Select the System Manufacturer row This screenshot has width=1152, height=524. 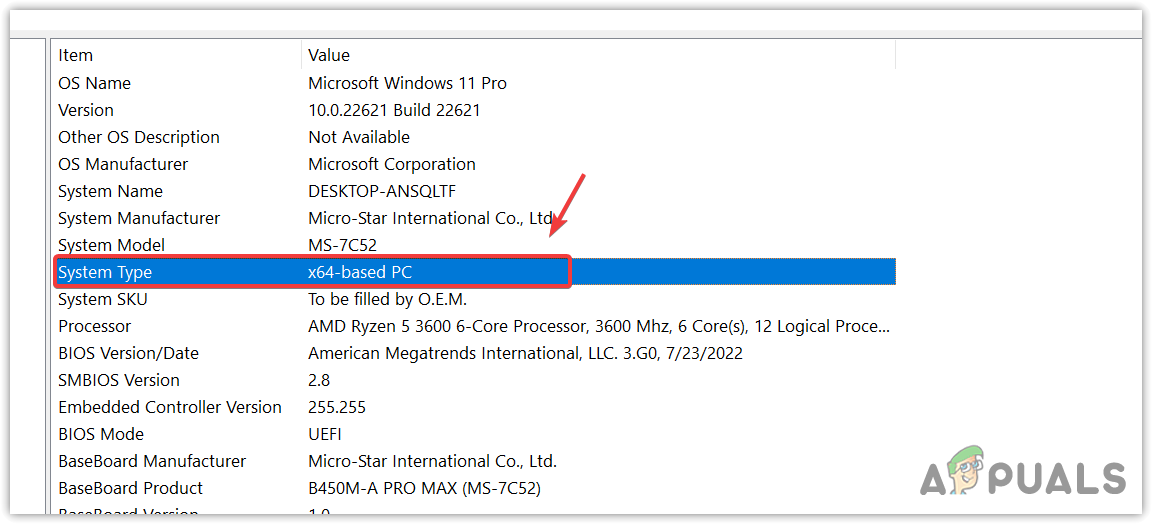click(139, 218)
